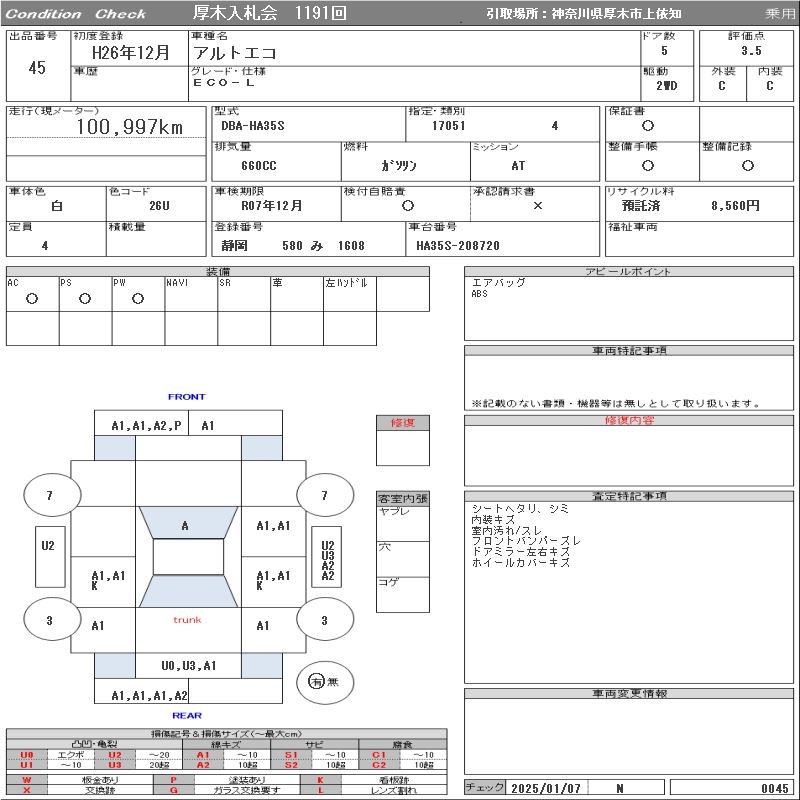The height and width of the screenshot is (800, 800).
Task: Select the L レンズ割れ legend entry
Action: coord(374,790)
